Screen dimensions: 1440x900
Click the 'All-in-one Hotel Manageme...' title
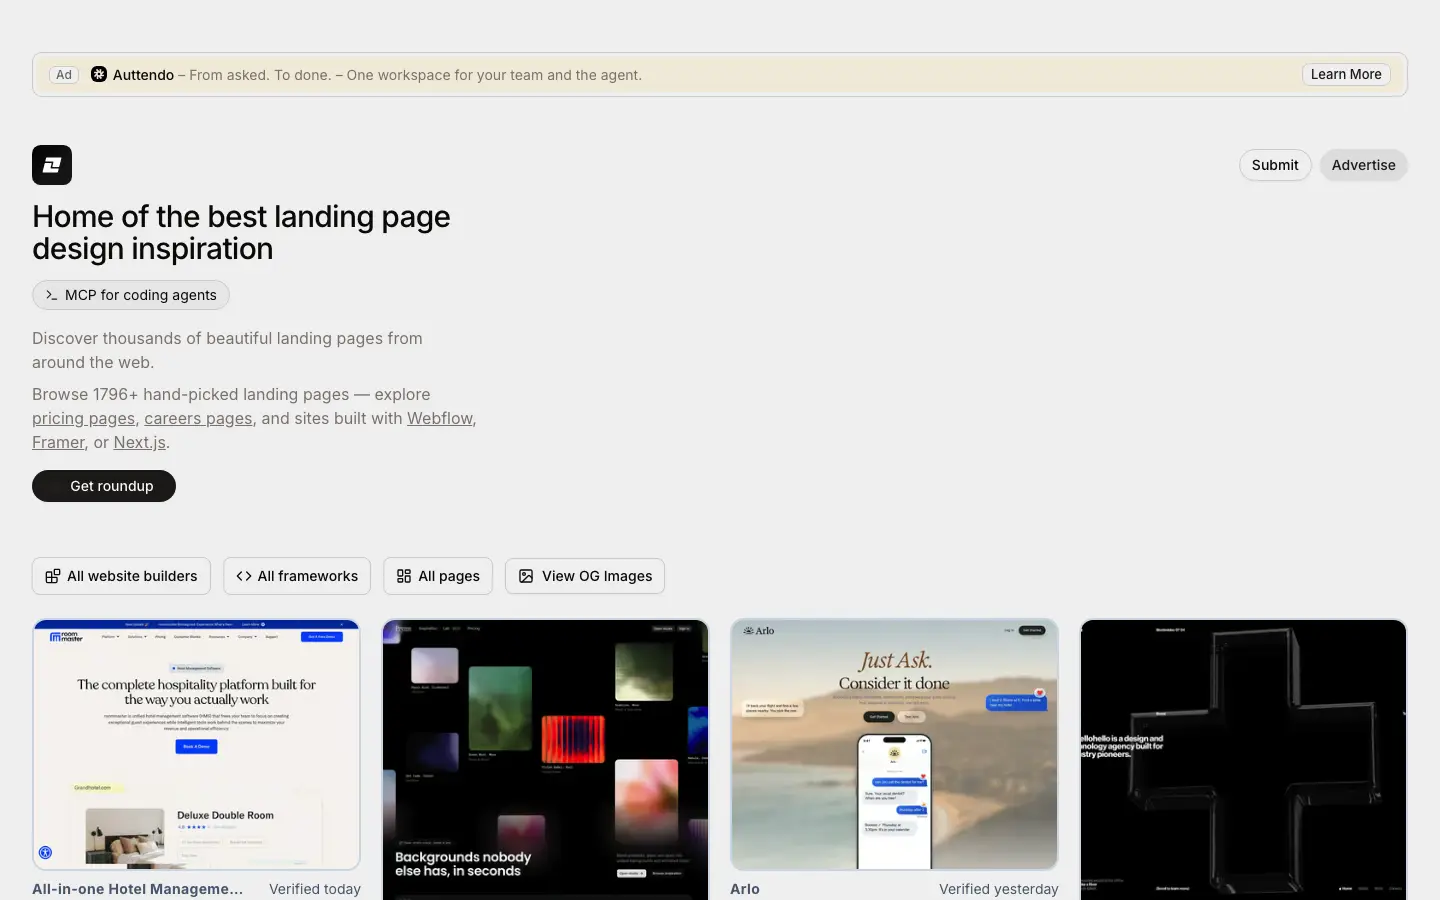(137, 889)
